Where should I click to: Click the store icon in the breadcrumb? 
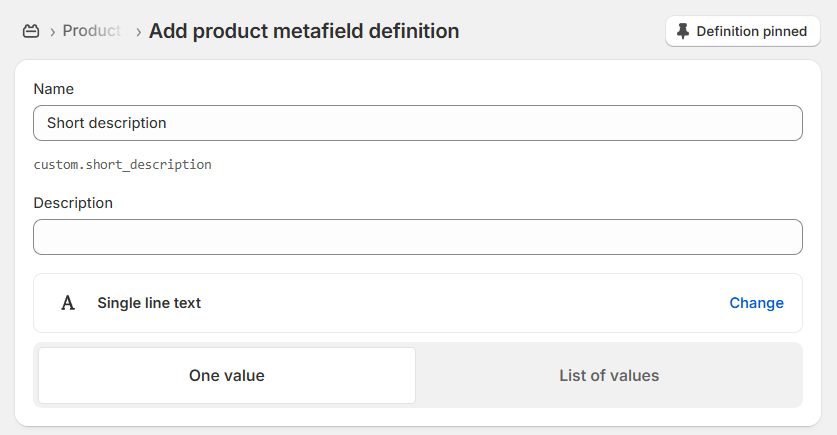point(31,31)
